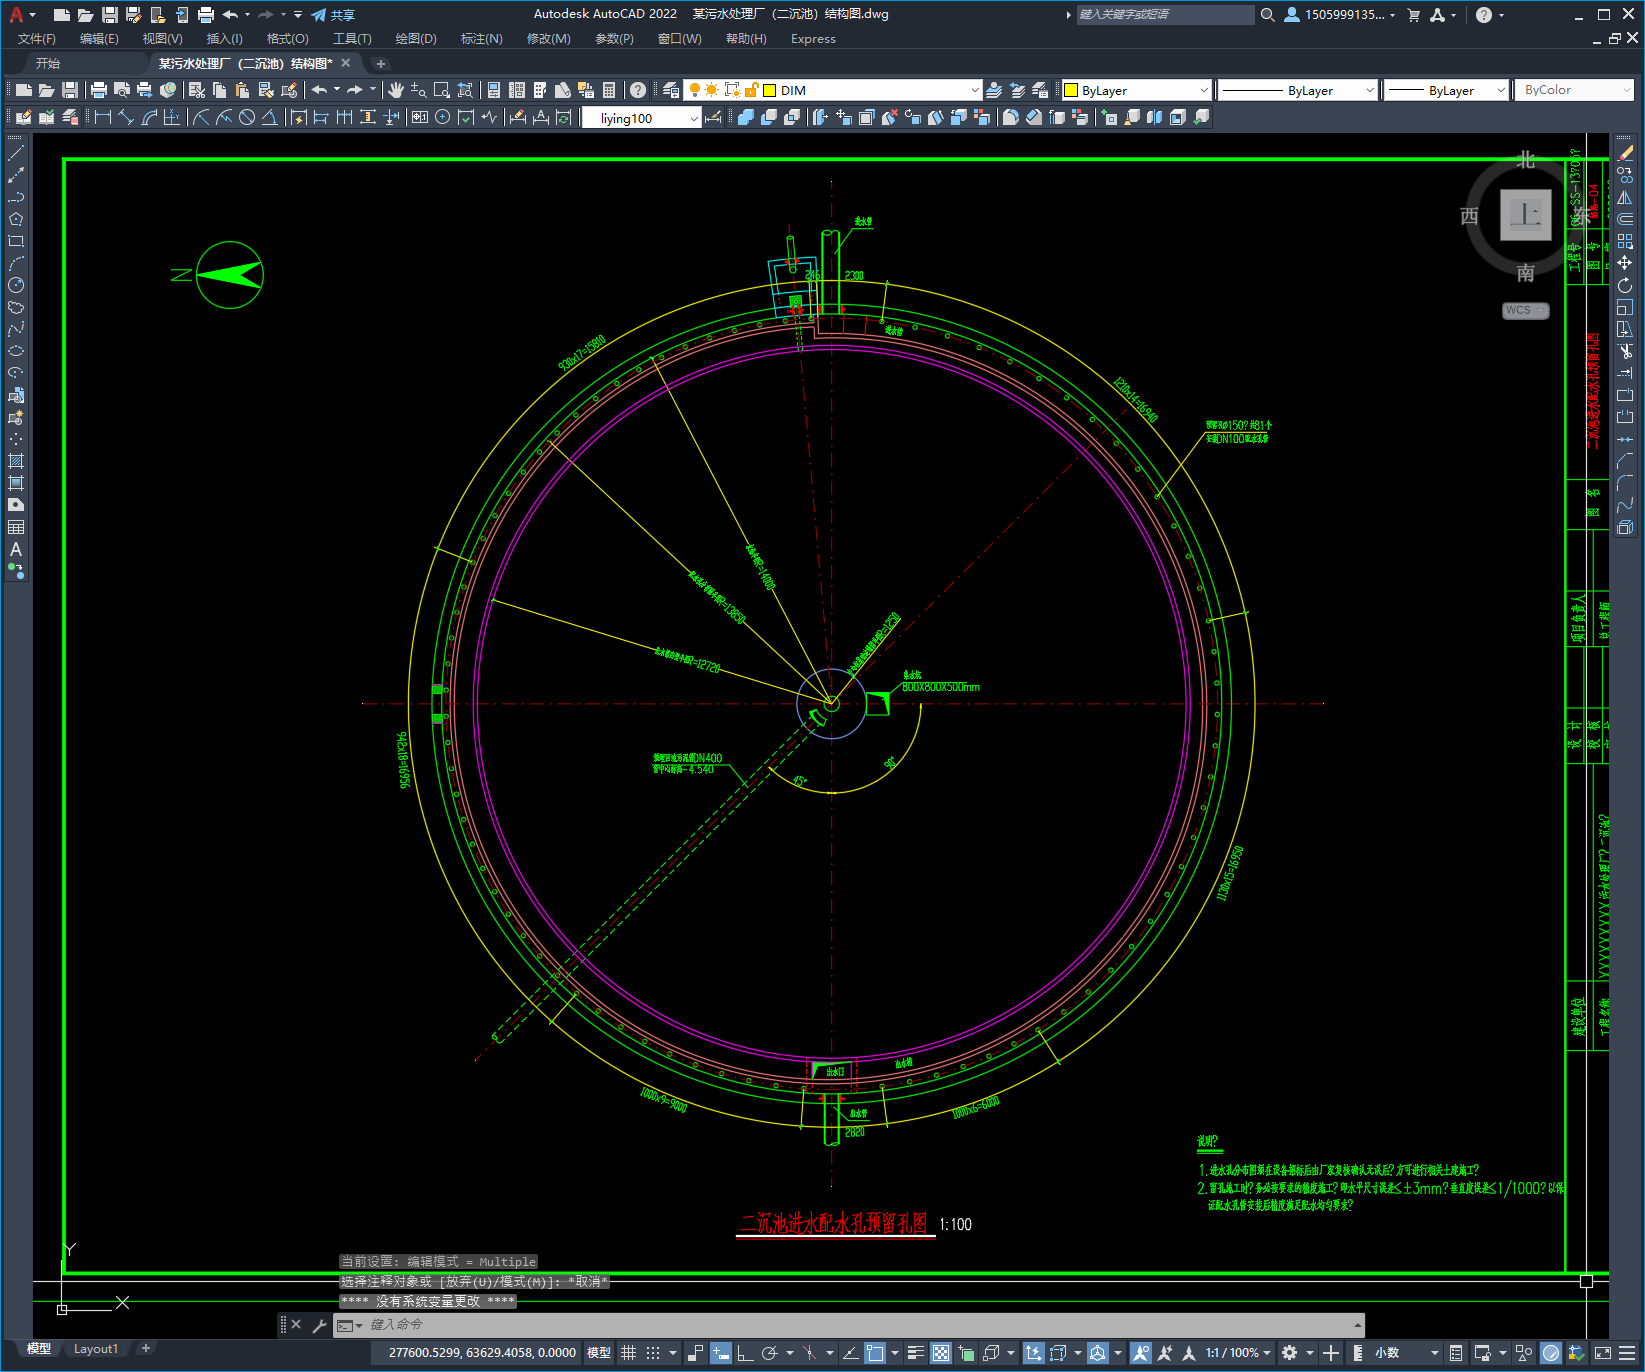Open the Express menu
Image resolution: width=1645 pixels, height=1372 pixels.
[813, 39]
